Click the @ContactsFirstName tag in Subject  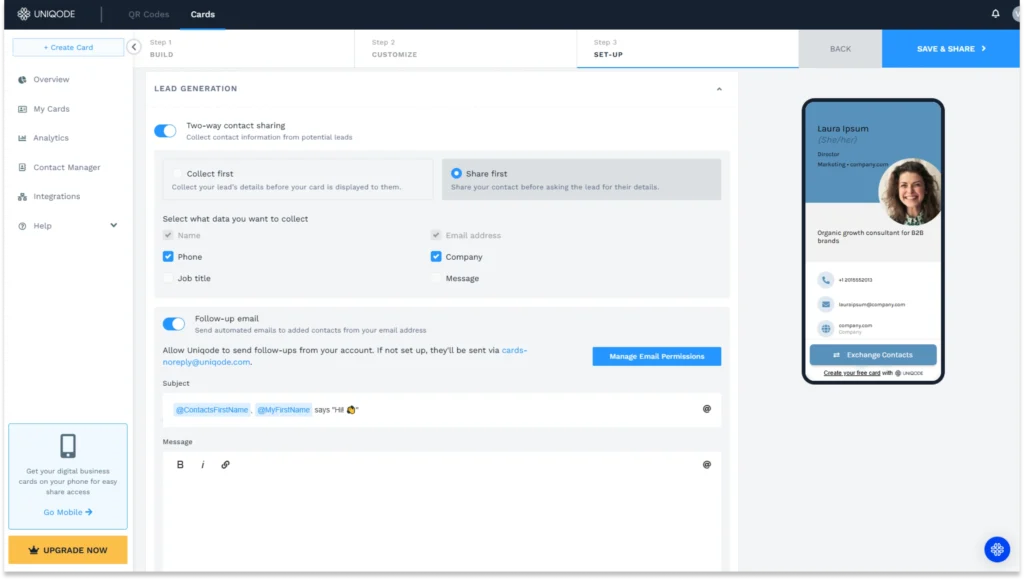tap(212, 410)
